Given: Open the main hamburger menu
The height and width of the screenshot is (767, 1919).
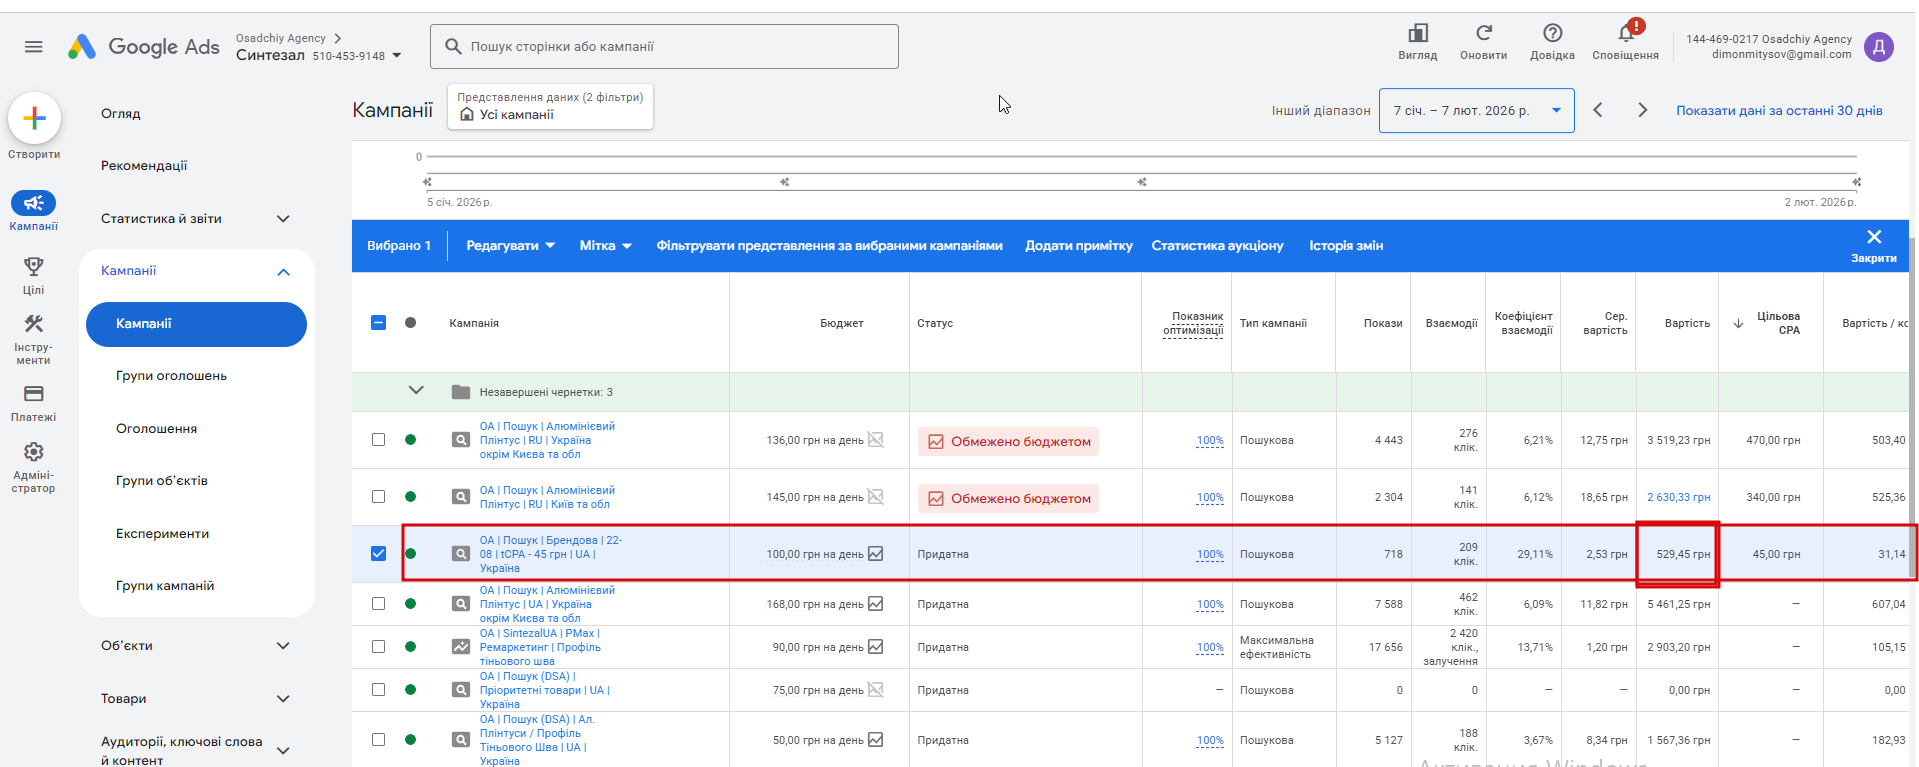Looking at the screenshot, I should coord(34,47).
